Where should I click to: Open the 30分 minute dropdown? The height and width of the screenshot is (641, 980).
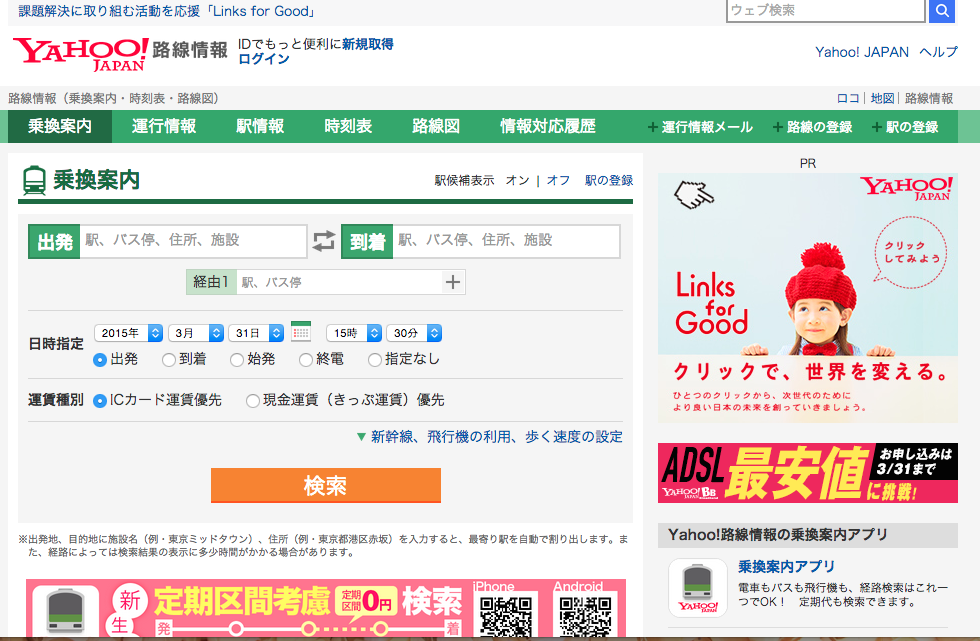pos(414,333)
